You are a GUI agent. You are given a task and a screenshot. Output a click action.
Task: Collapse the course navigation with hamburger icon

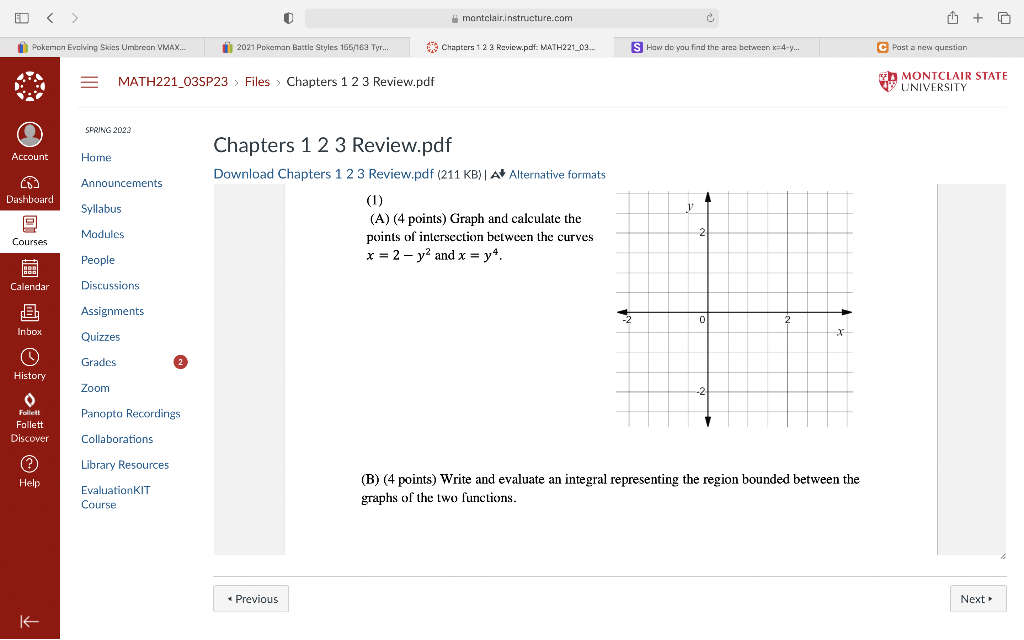pyautogui.click(x=89, y=82)
